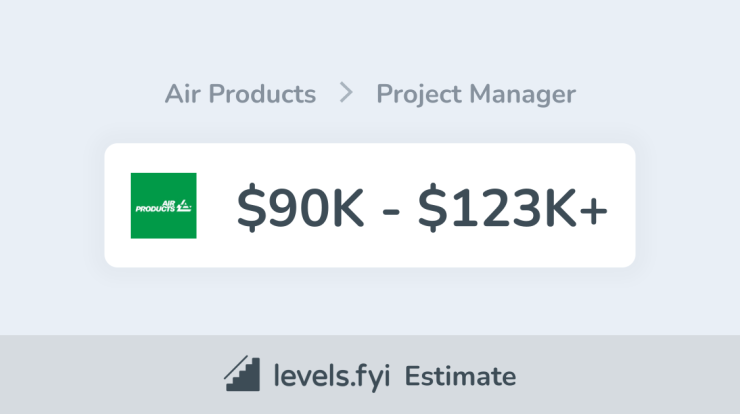Click the word Project in breadcrumb
740x414 pixels.
point(419,94)
